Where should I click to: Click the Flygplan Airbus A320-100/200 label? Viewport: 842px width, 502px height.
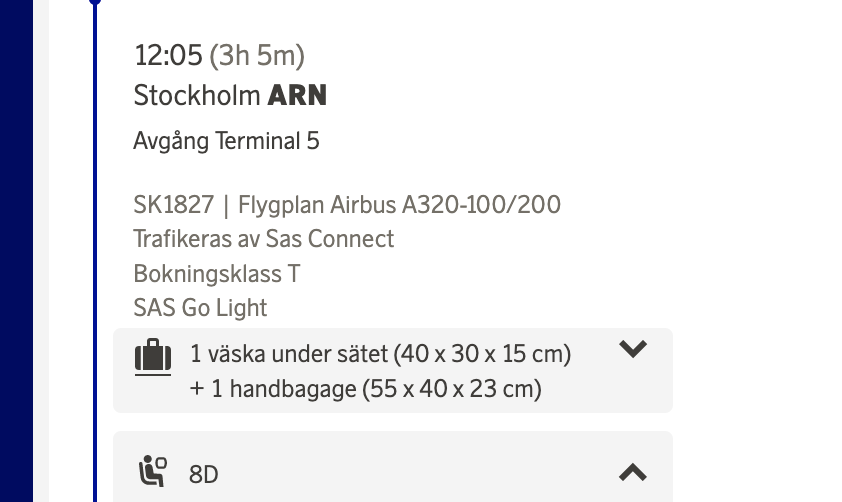(x=399, y=205)
